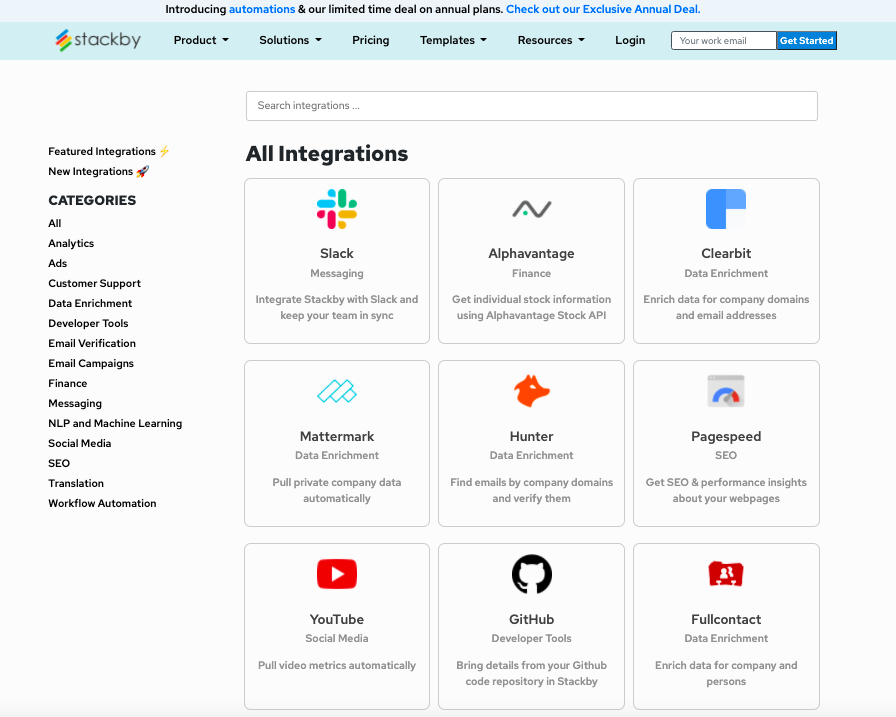The height and width of the screenshot is (717, 896).
Task: Click 'Pull private company data' description
Action: (337, 490)
